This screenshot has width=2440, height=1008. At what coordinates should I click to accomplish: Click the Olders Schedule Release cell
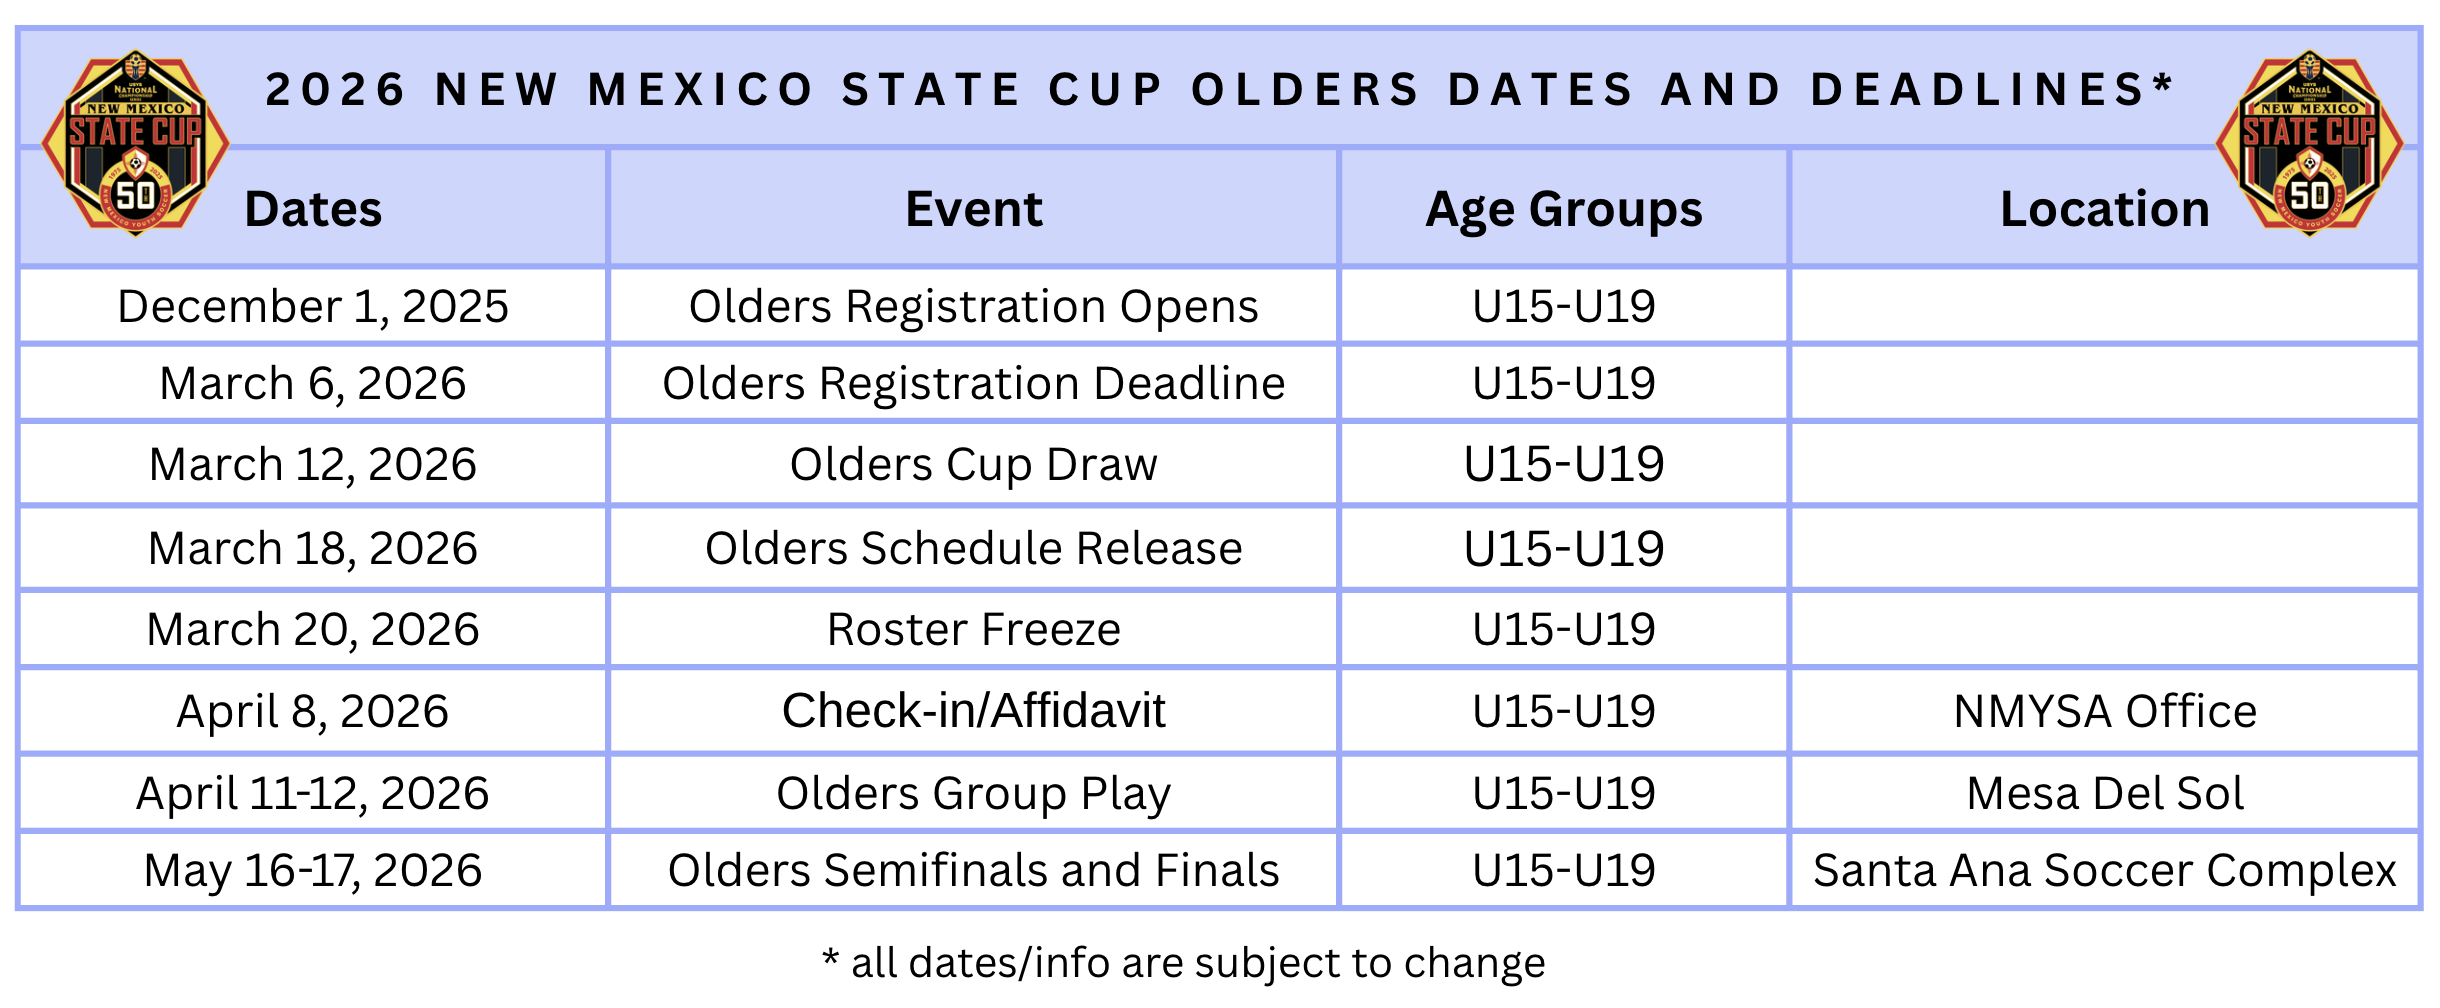click(973, 549)
